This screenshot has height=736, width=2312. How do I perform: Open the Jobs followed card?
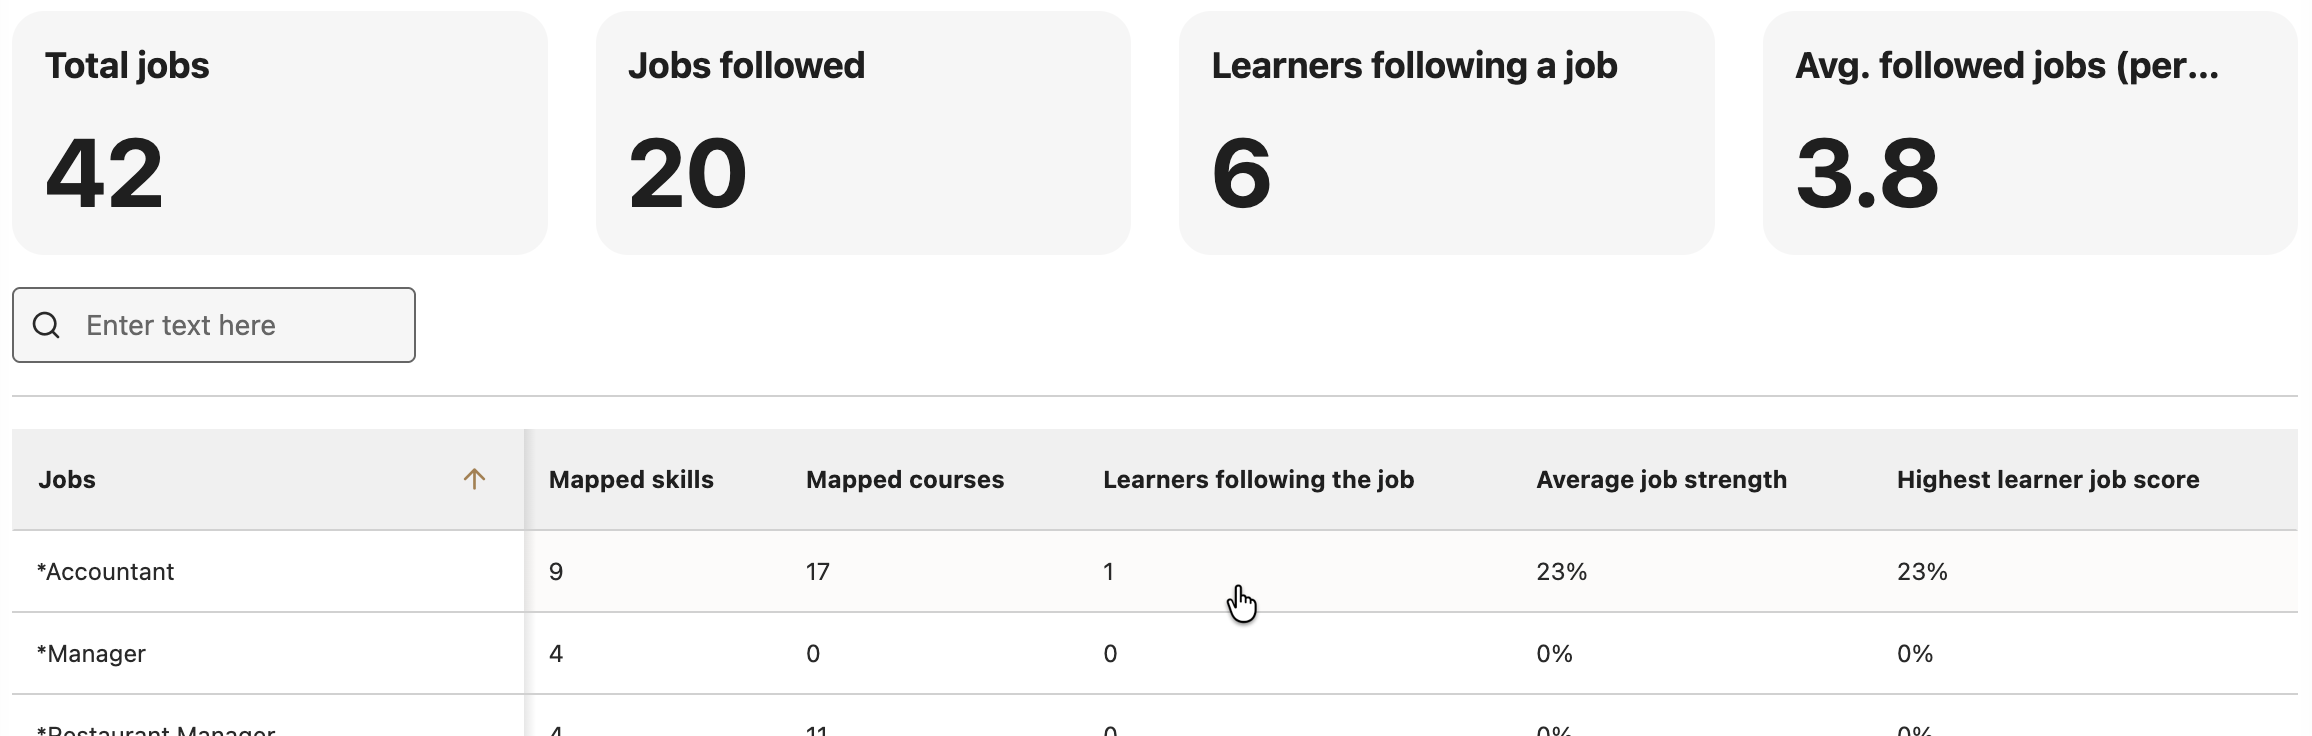(863, 133)
